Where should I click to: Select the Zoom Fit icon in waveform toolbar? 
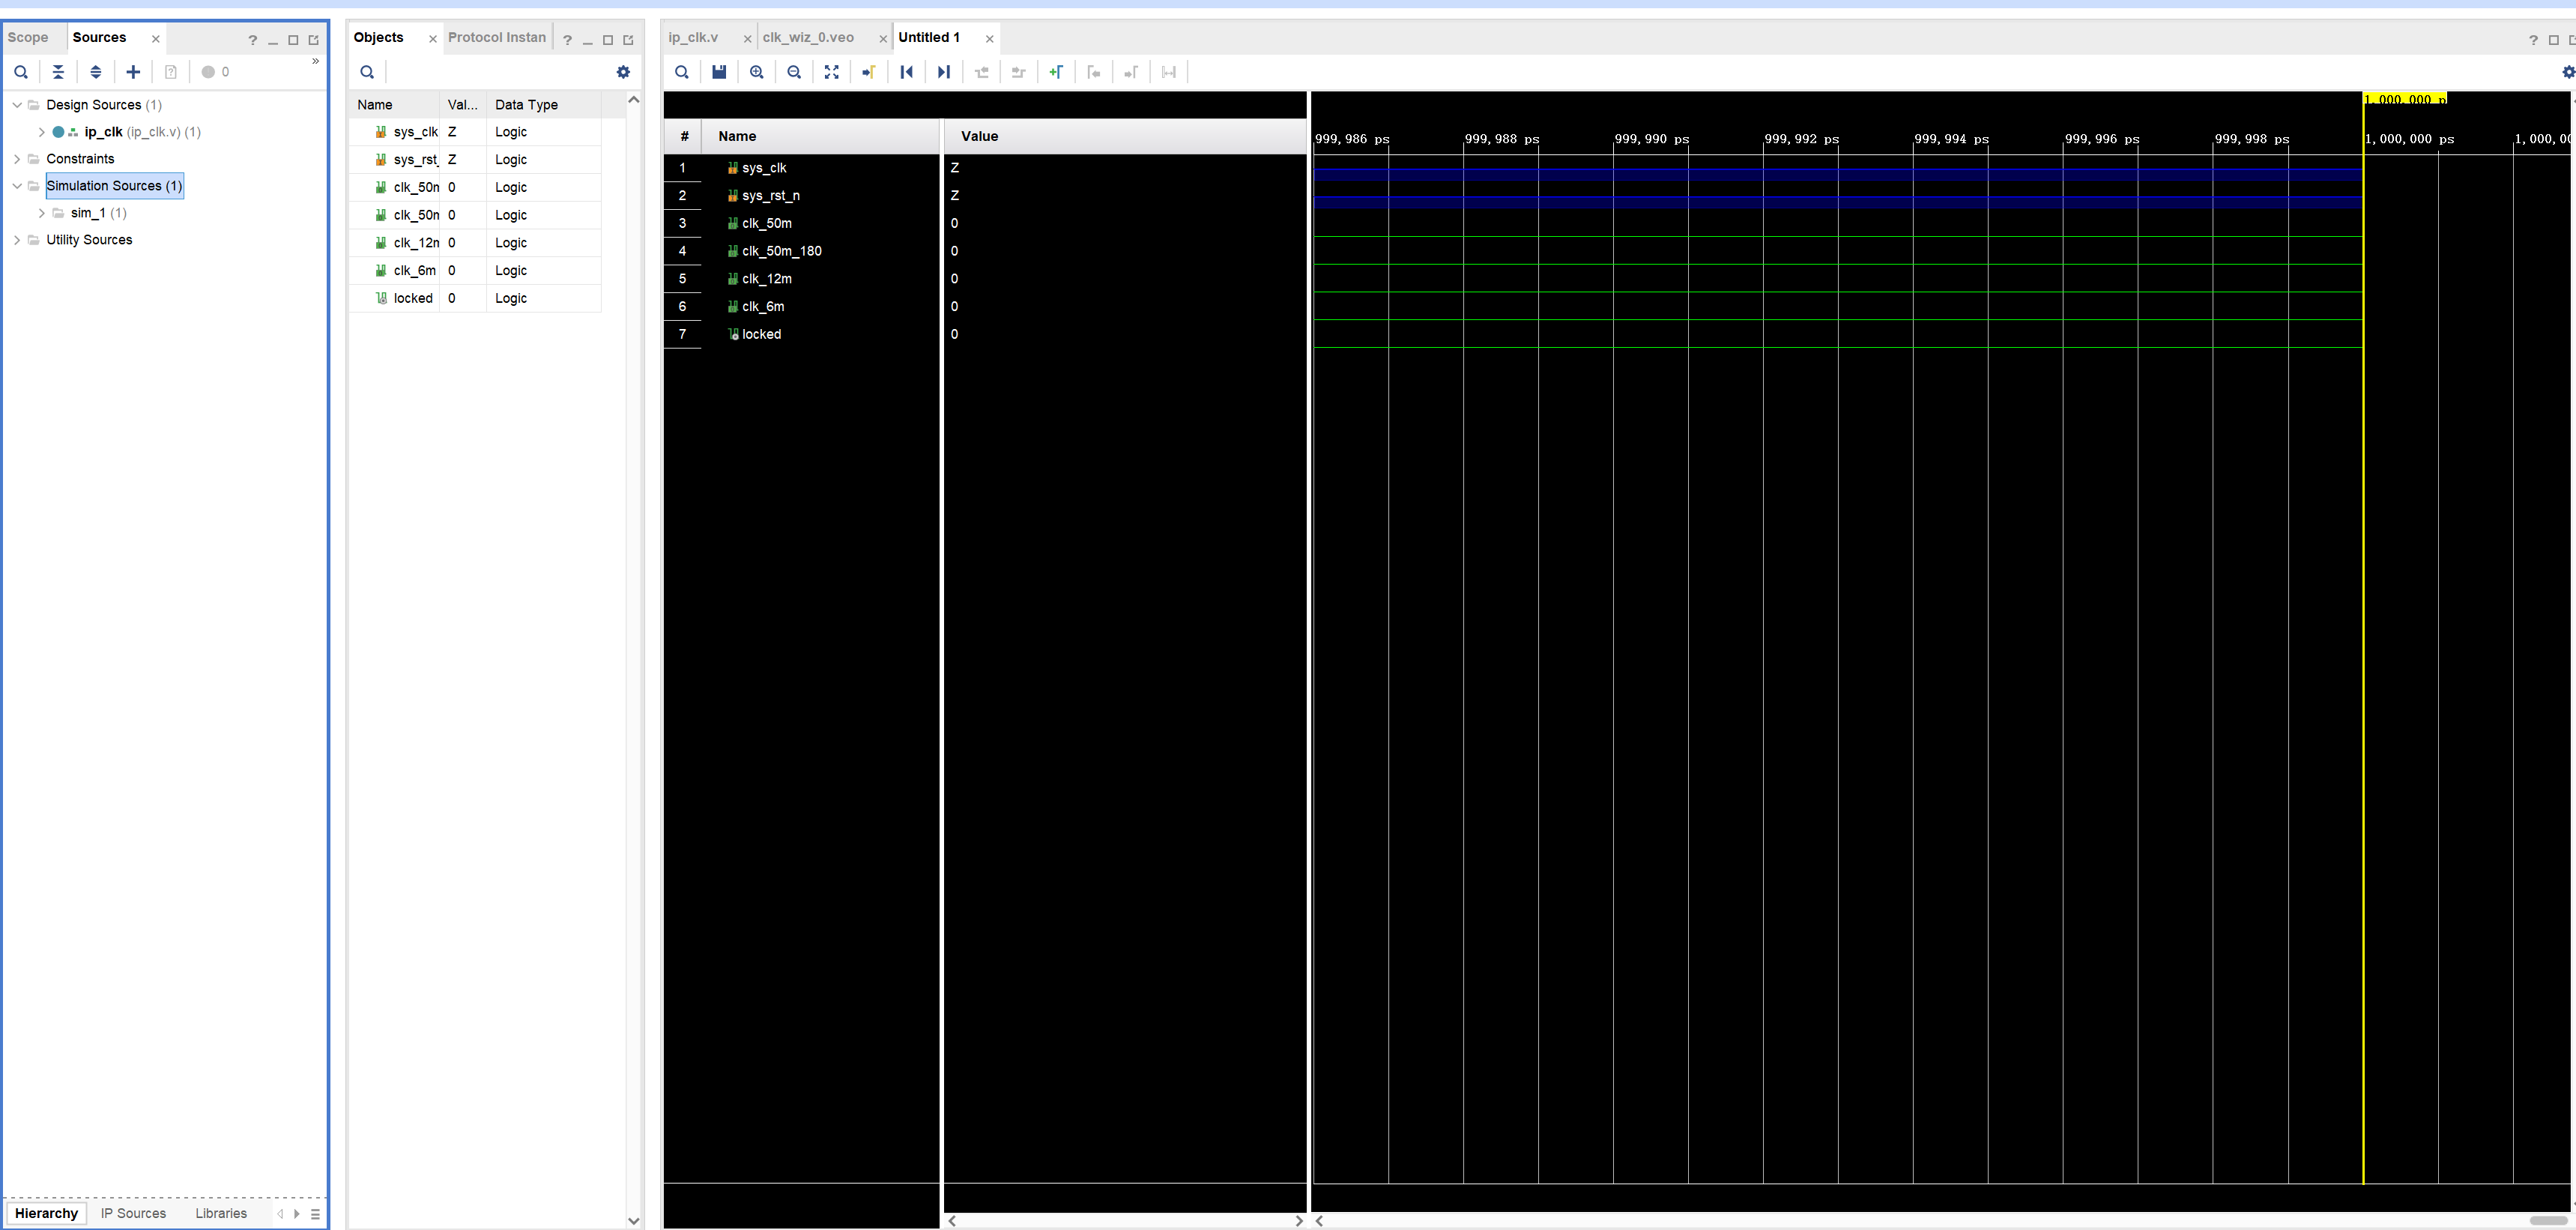click(x=832, y=72)
